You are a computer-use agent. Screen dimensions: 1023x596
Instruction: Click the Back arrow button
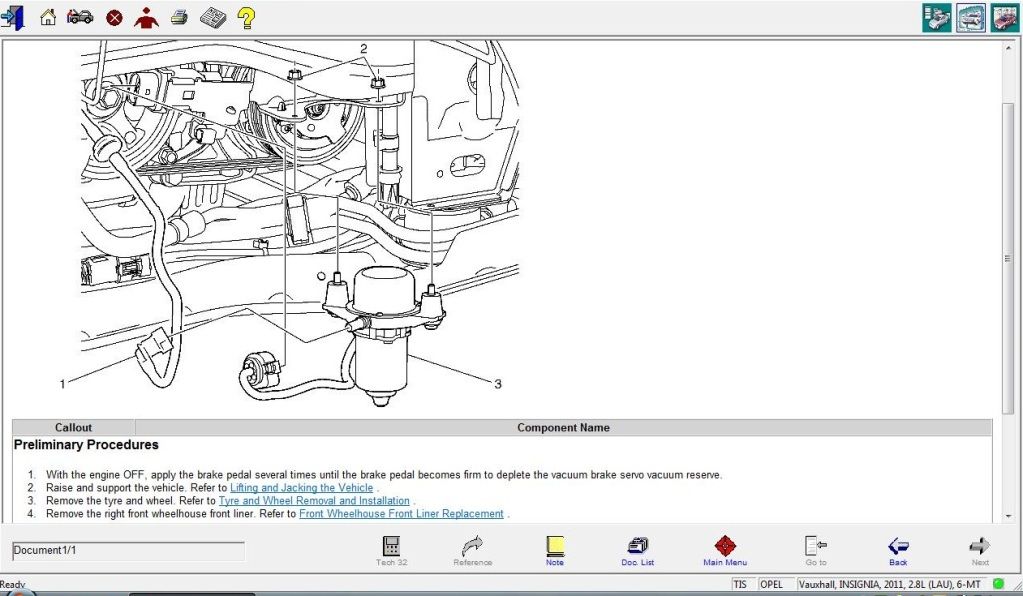pyautogui.click(x=898, y=550)
